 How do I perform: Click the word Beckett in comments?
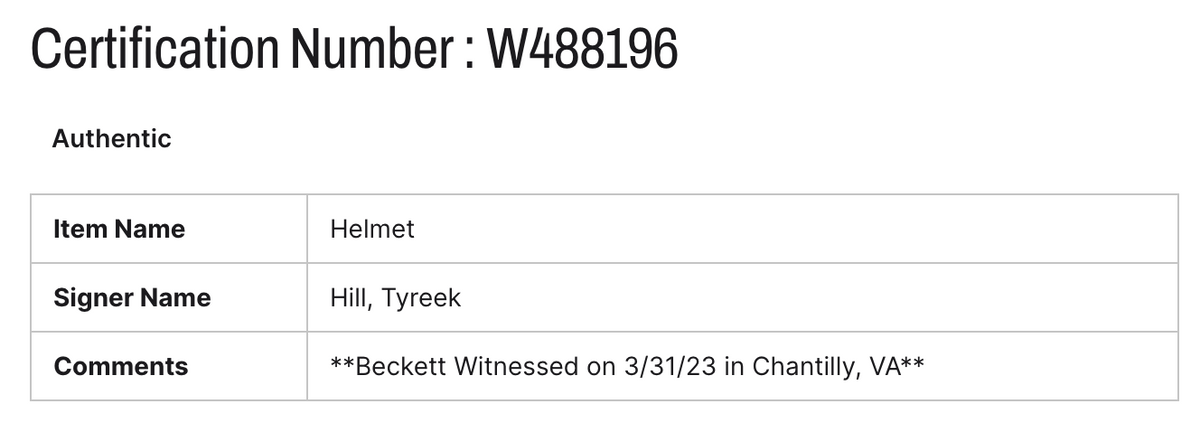click(400, 366)
